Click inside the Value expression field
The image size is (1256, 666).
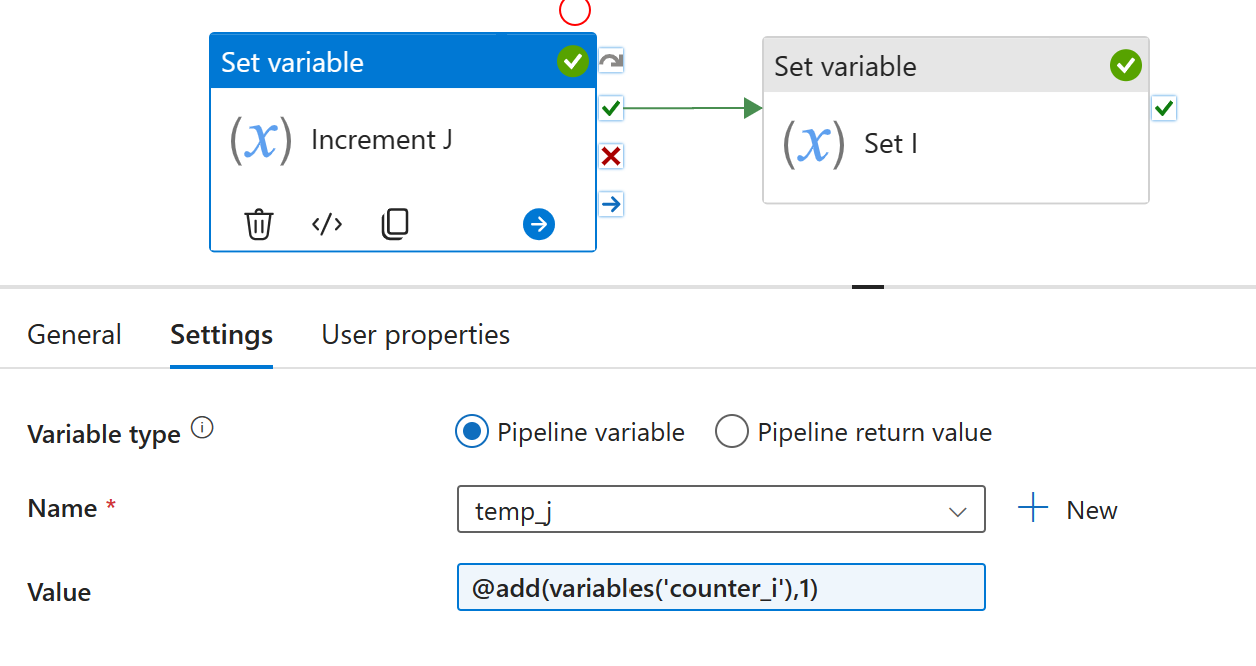click(x=720, y=587)
